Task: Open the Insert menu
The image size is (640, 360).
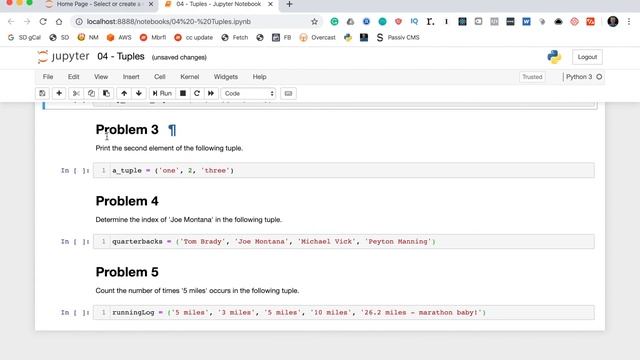Action: (x=131, y=77)
